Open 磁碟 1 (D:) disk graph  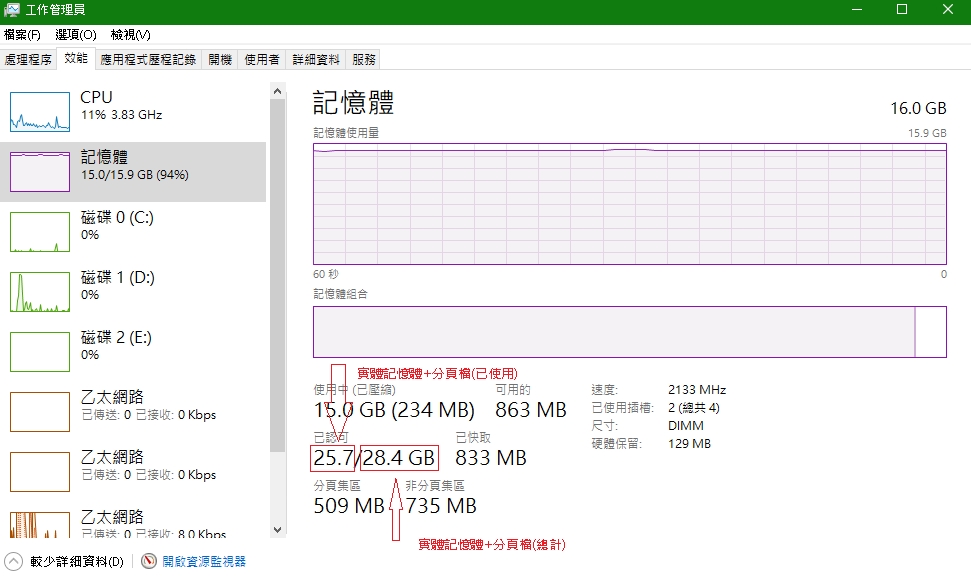pyautogui.click(x=39, y=292)
